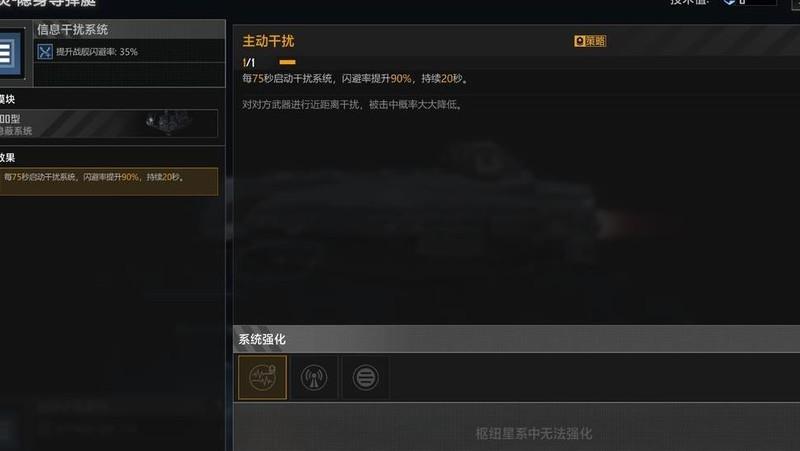Click the orange level progress bar
The image size is (800, 451).
287,62
